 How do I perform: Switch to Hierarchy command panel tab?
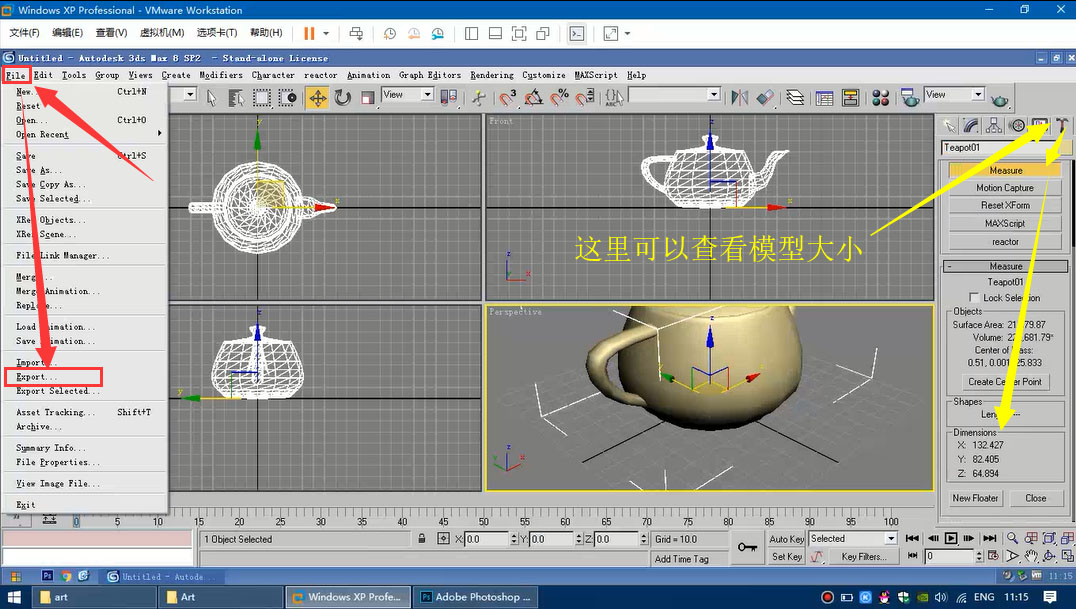pos(994,126)
